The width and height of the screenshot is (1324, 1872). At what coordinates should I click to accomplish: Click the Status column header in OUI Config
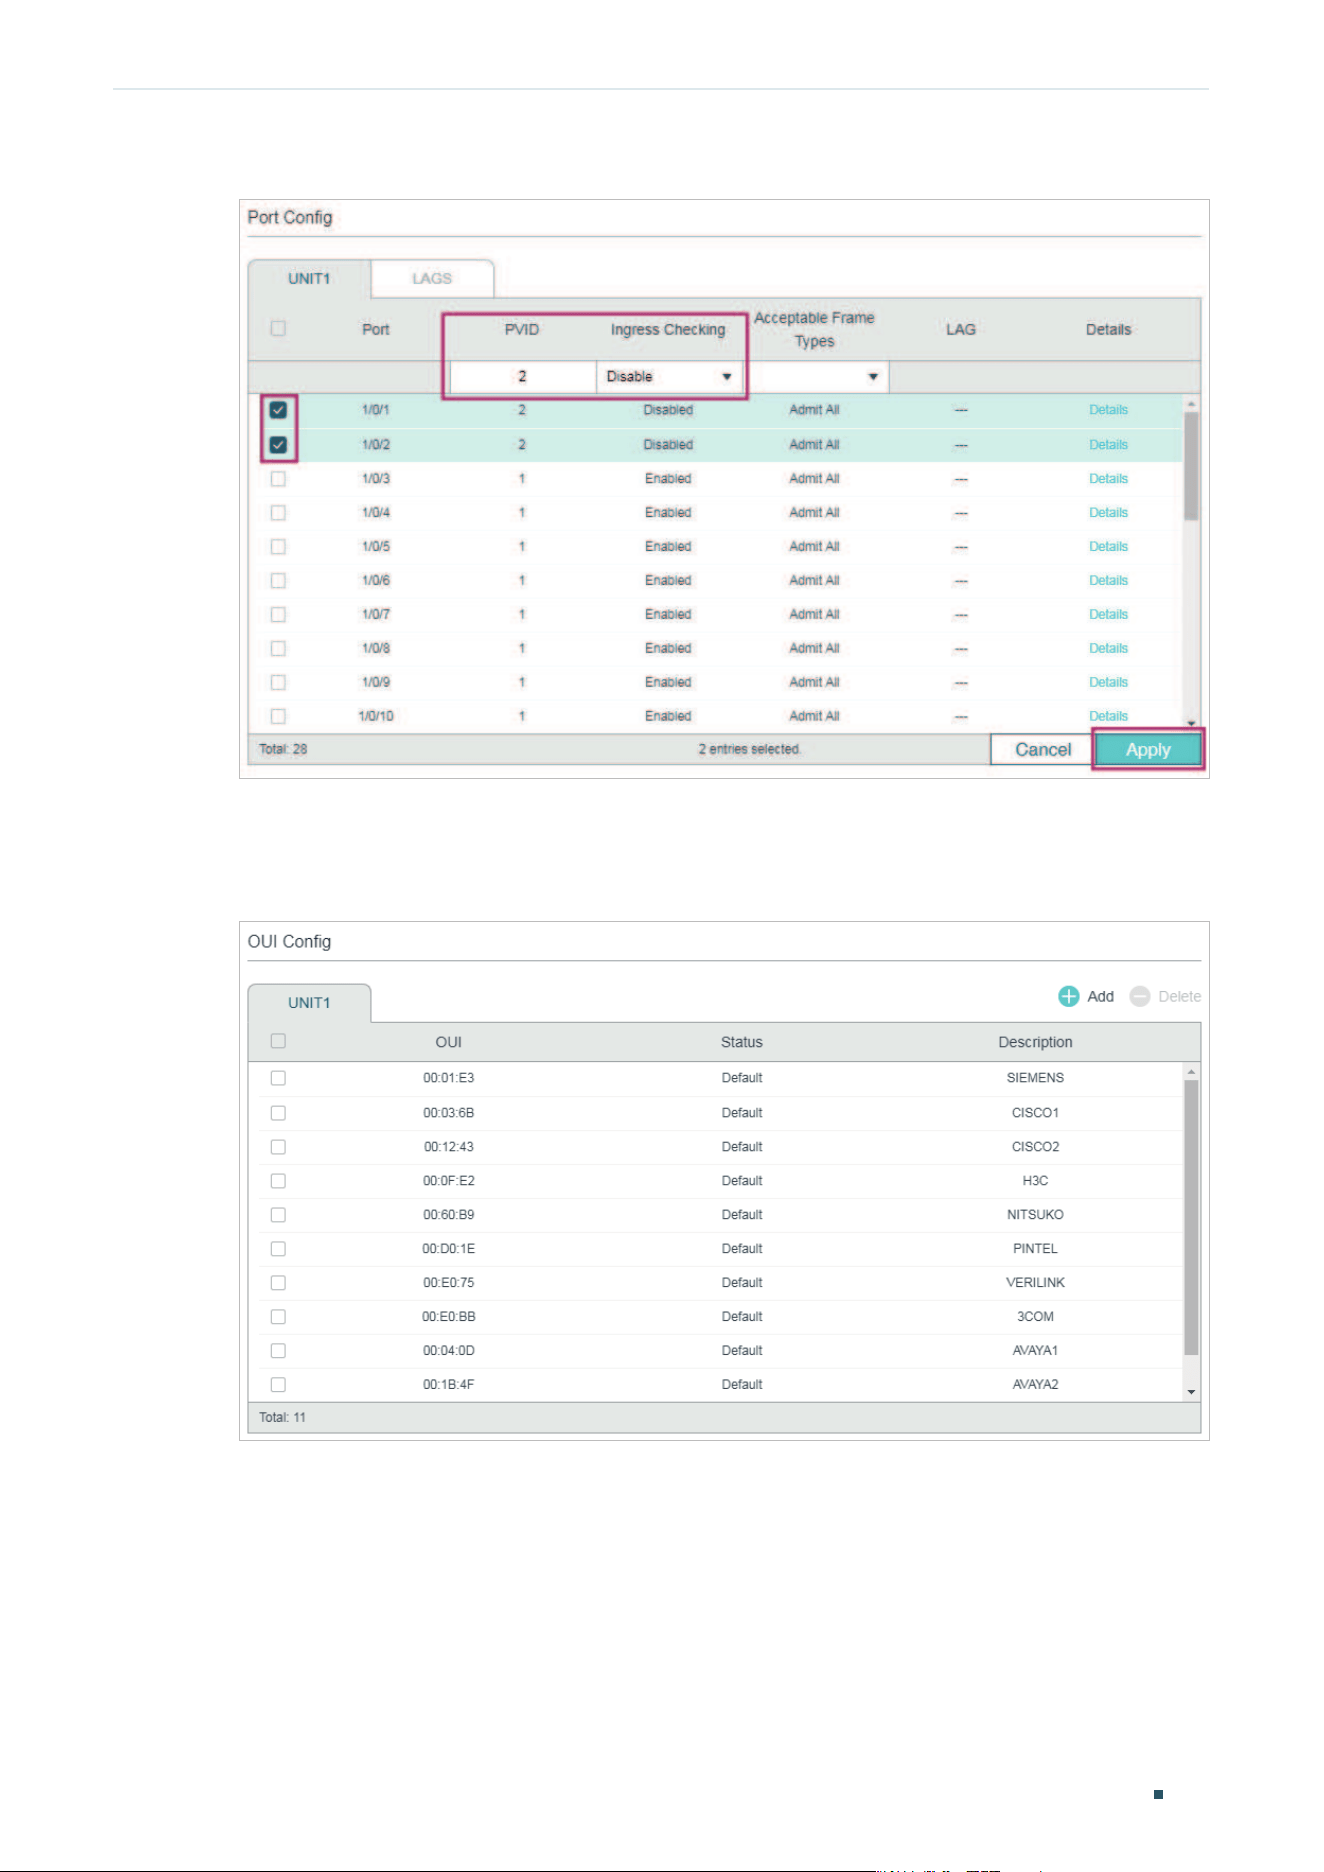coord(742,1042)
